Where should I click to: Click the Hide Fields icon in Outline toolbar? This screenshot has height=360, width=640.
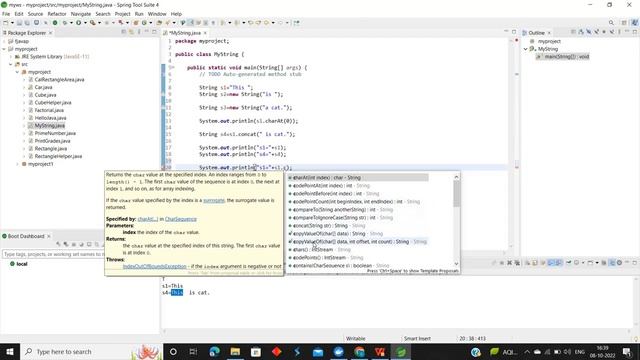point(589,32)
